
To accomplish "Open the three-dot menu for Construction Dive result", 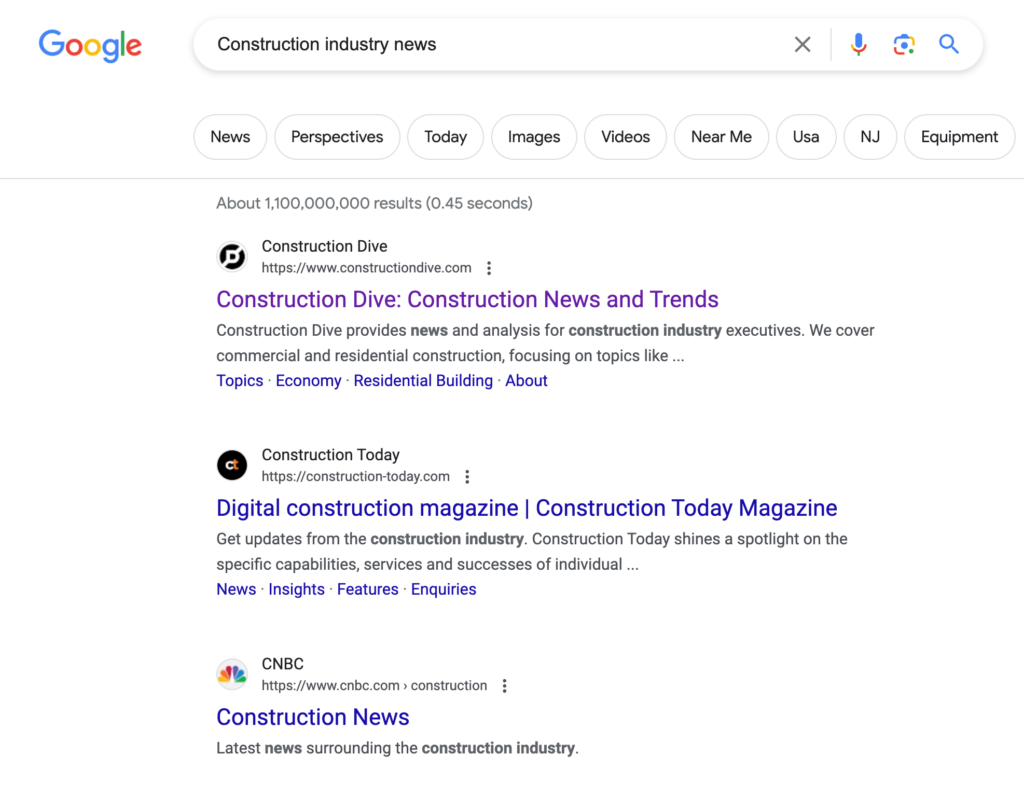I will [x=489, y=267].
